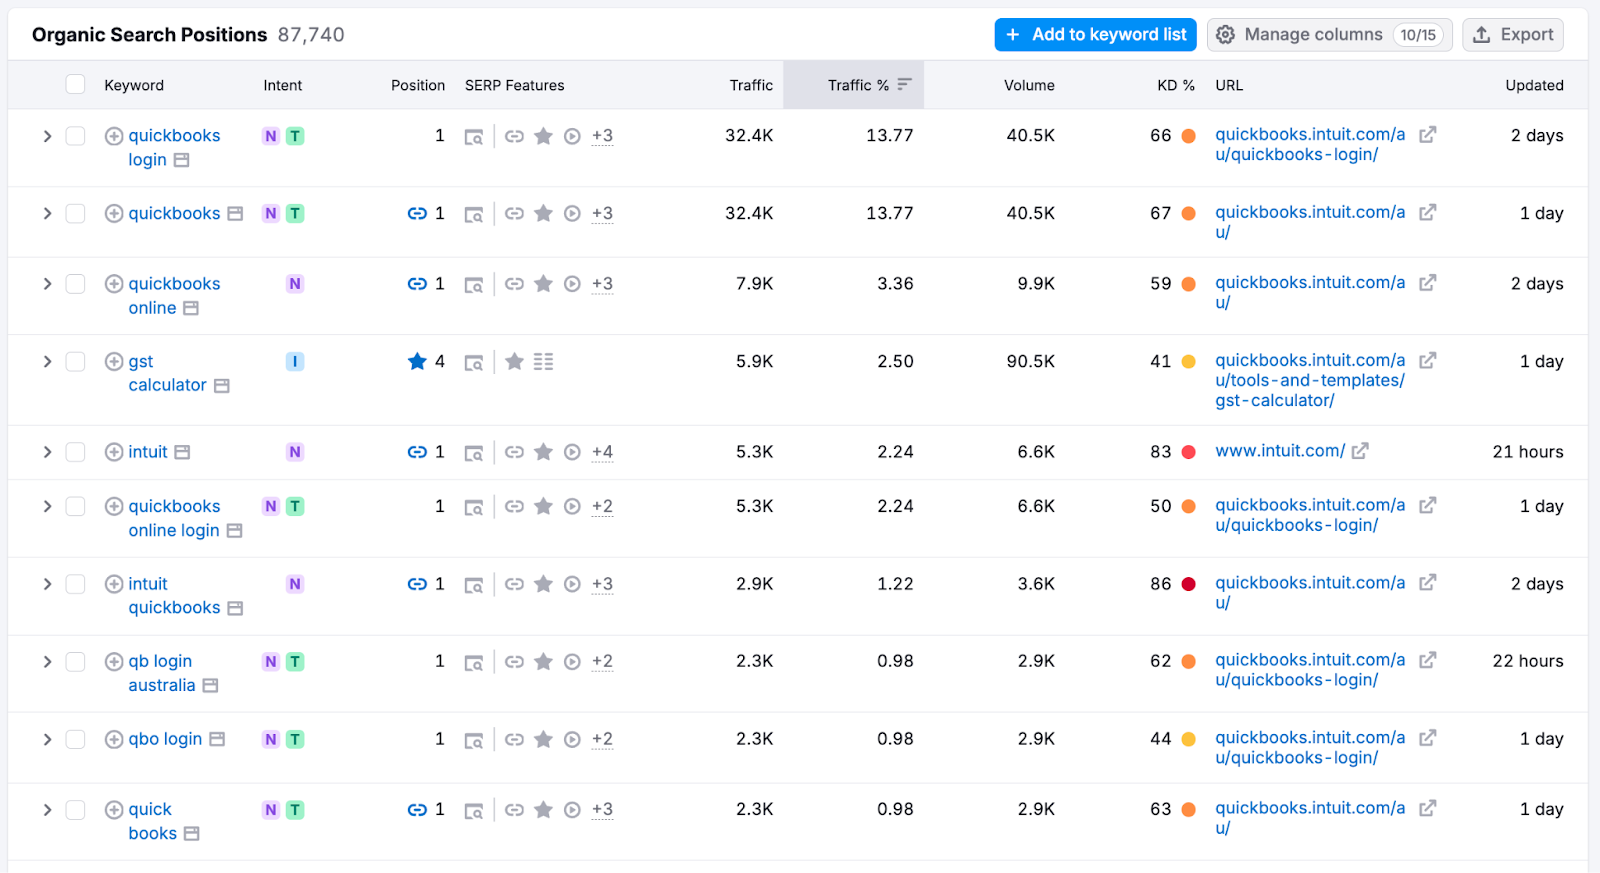Expand the 'intuit quickbooks' row details
Viewport: 1600px width, 873px height.
(x=47, y=584)
